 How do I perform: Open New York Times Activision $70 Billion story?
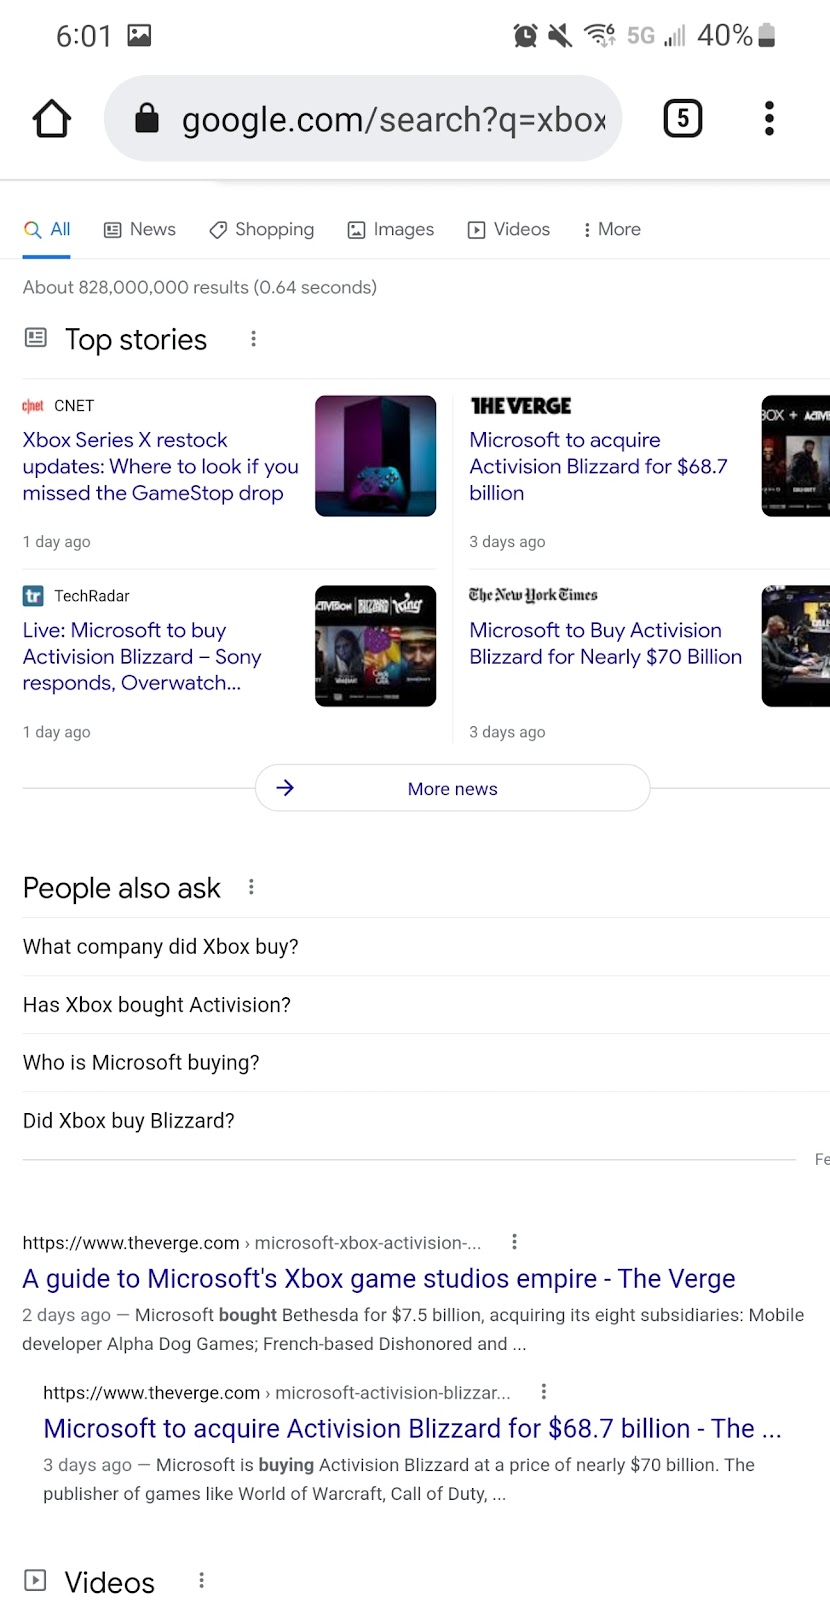pos(605,643)
